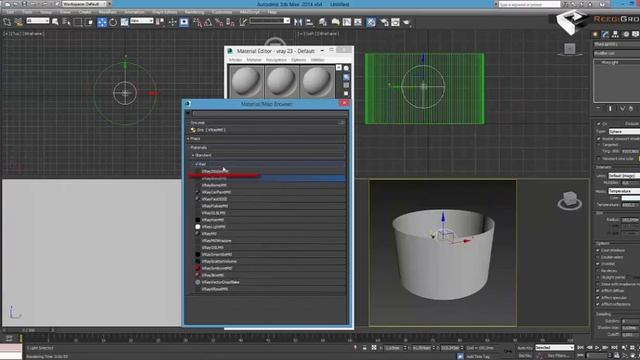Activate the Select Object tool

pyautogui.click(x=55, y=22)
